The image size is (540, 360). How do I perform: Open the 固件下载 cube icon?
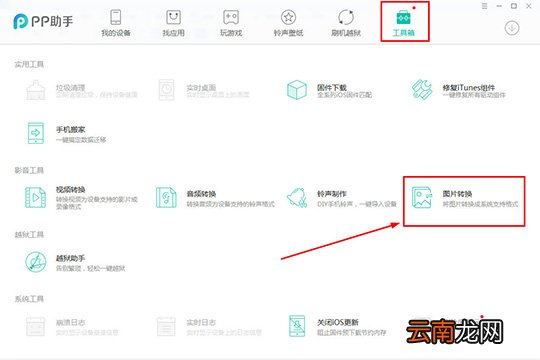(x=297, y=90)
